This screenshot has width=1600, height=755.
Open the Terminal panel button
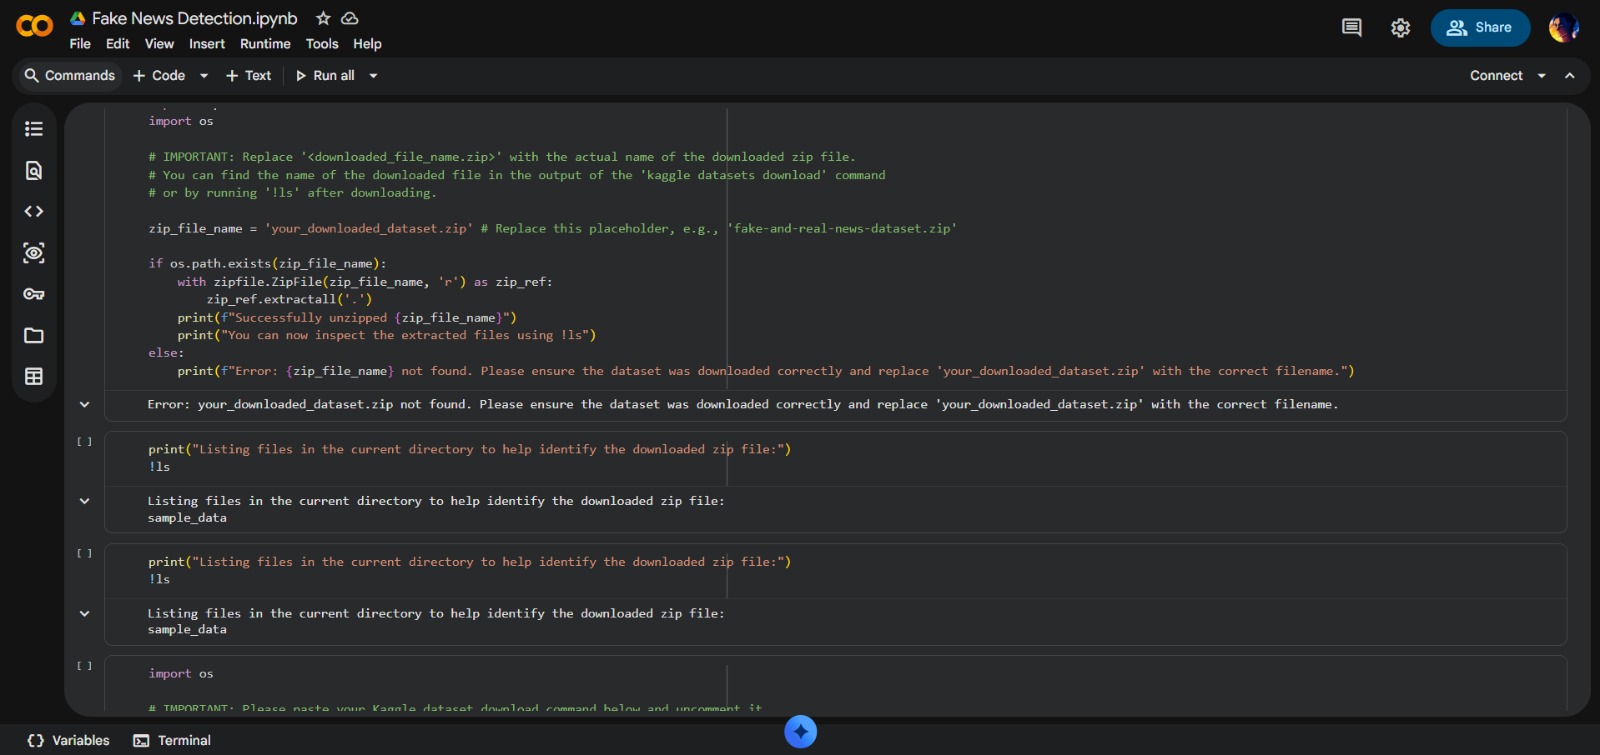172,741
